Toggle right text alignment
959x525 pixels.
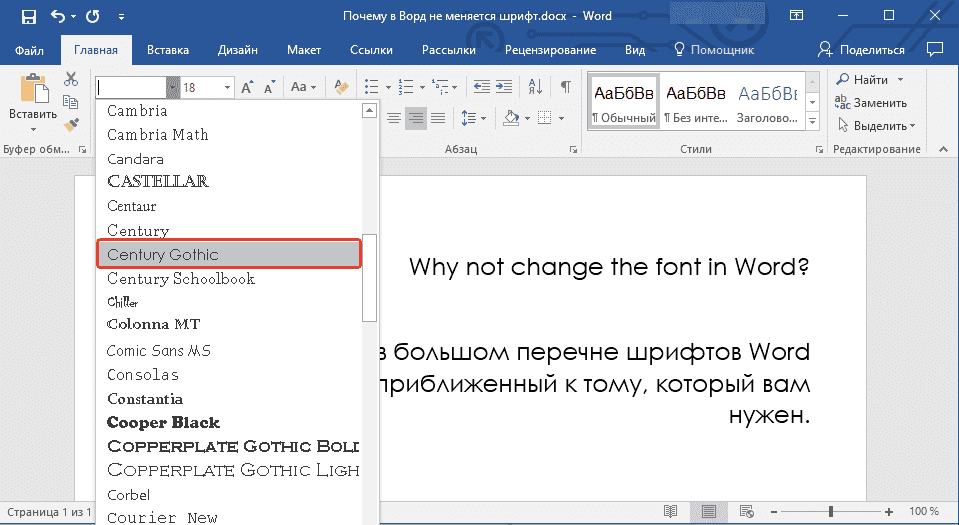coord(416,118)
